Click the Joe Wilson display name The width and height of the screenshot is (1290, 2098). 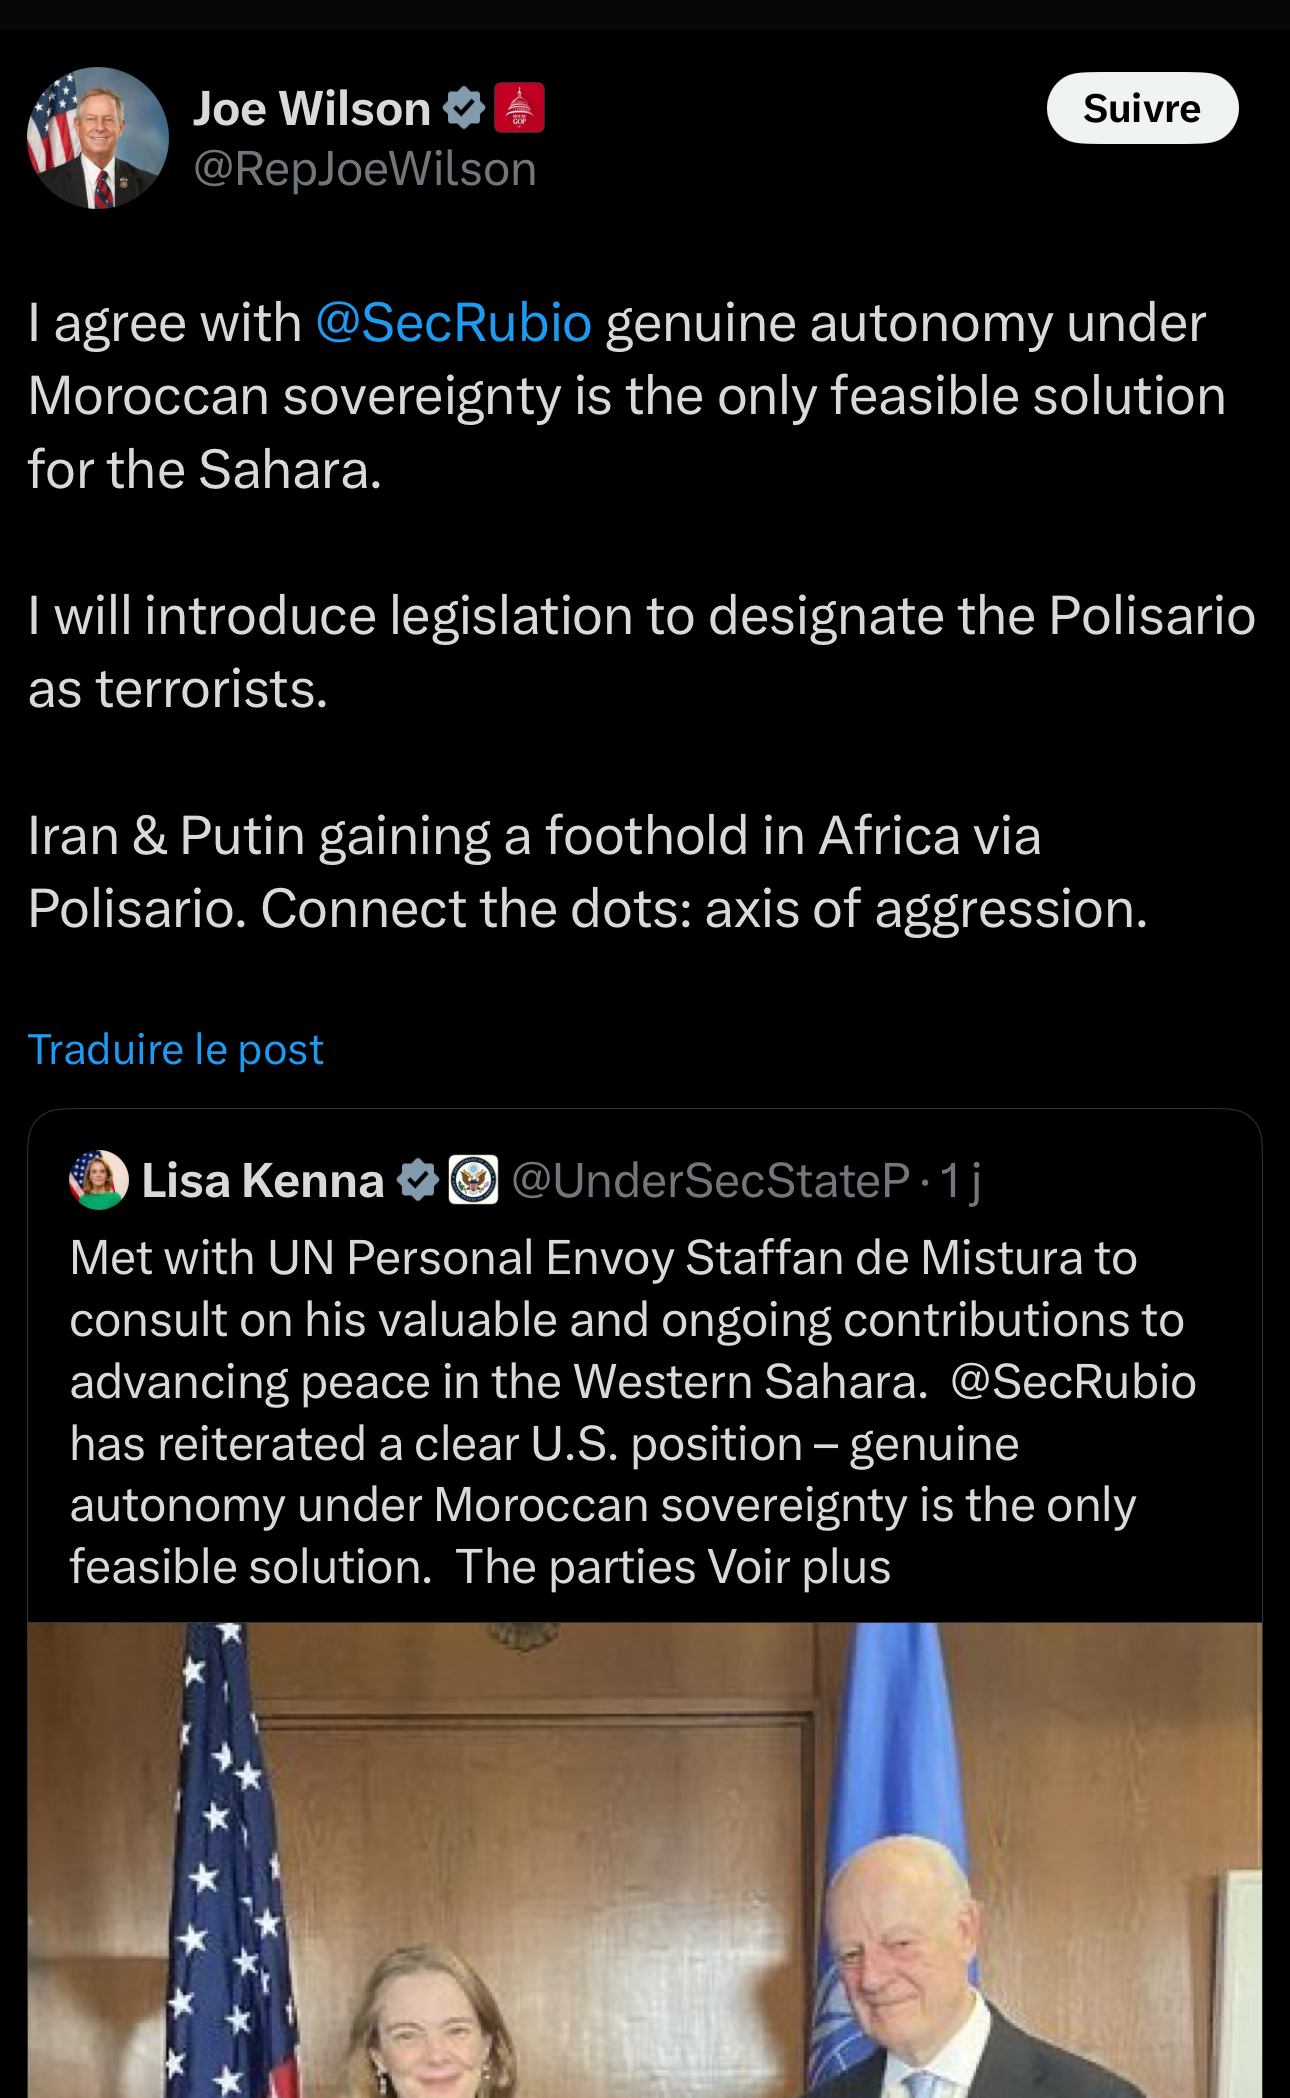(311, 108)
